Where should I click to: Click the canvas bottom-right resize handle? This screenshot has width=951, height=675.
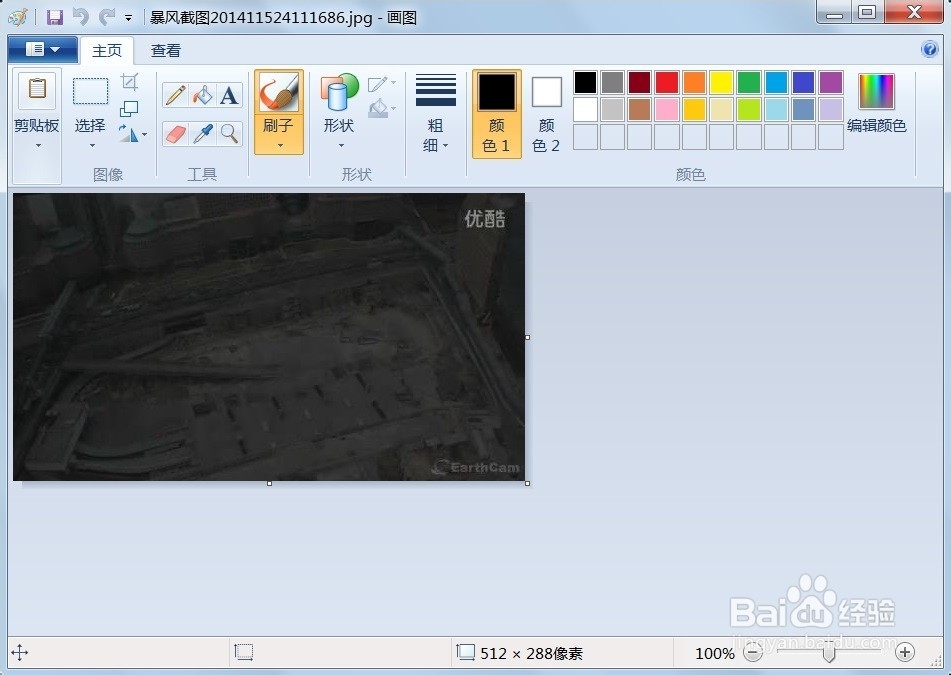(x=528, y=483)
